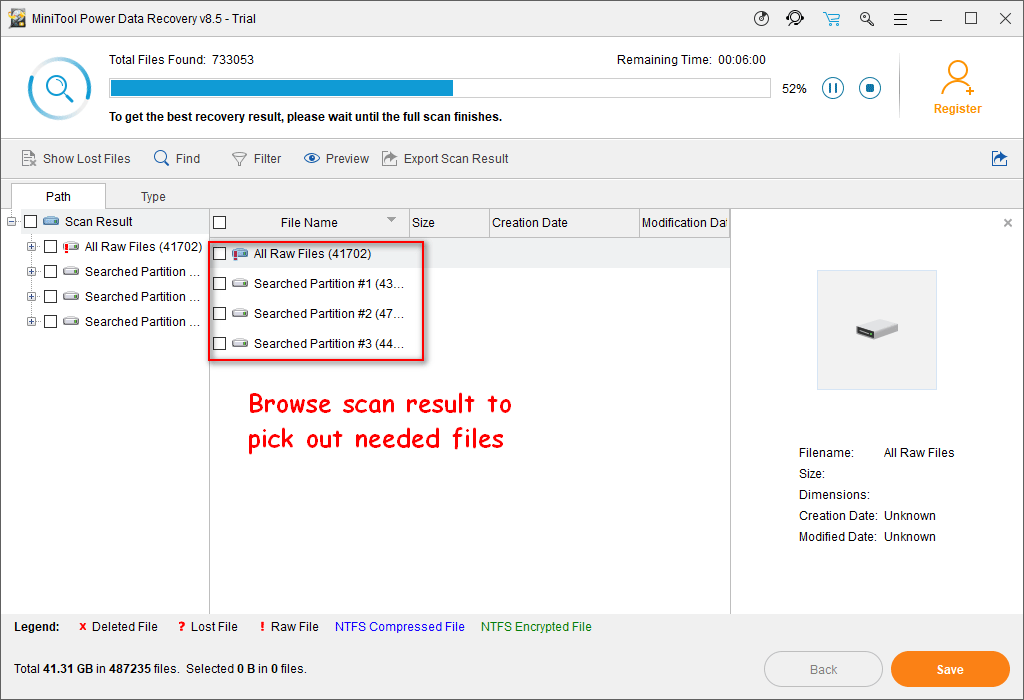The height and width of the screenshot is (700, 1024).
Task: Click Searched Partition #1 drive icon
Action: pos(240,283)
